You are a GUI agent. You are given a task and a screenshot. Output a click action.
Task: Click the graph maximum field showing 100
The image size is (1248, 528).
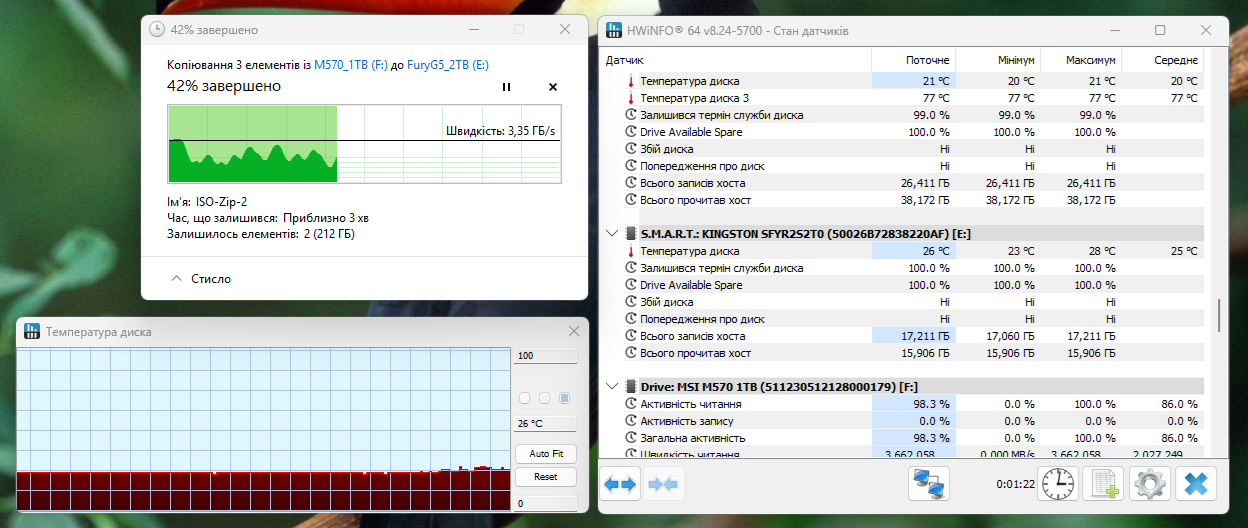coord(544,356)
